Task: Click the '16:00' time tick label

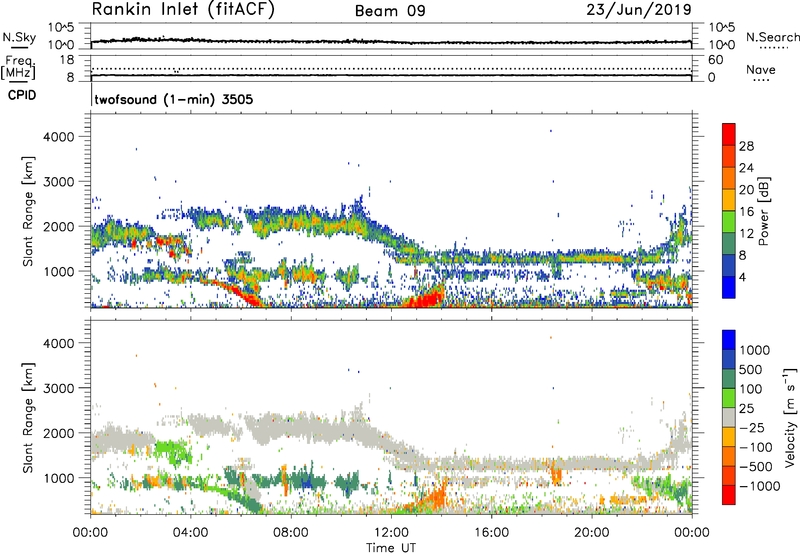Action: click(x=491, y=533)
